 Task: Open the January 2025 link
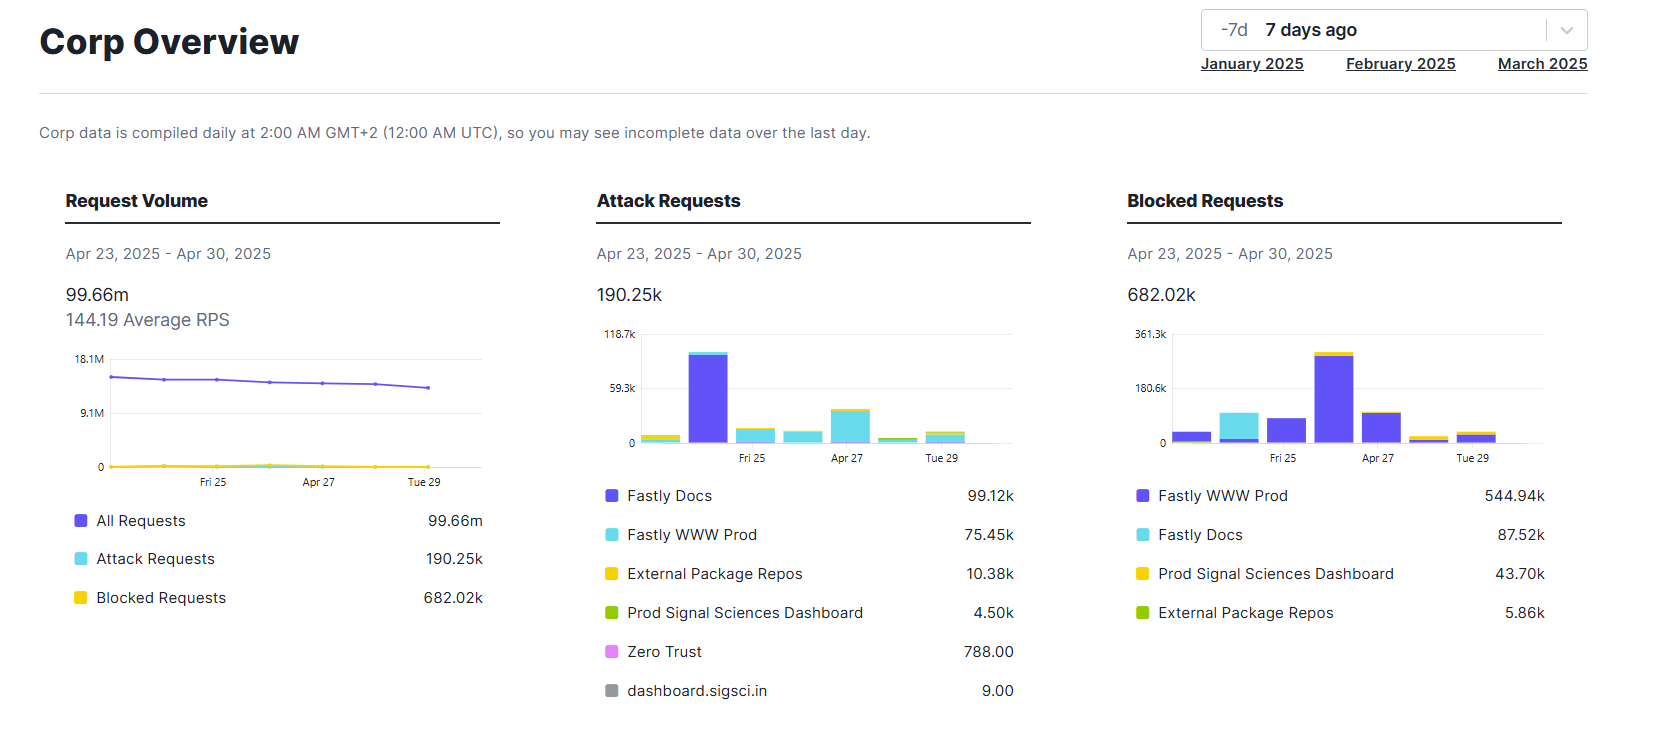point(1252,64)
